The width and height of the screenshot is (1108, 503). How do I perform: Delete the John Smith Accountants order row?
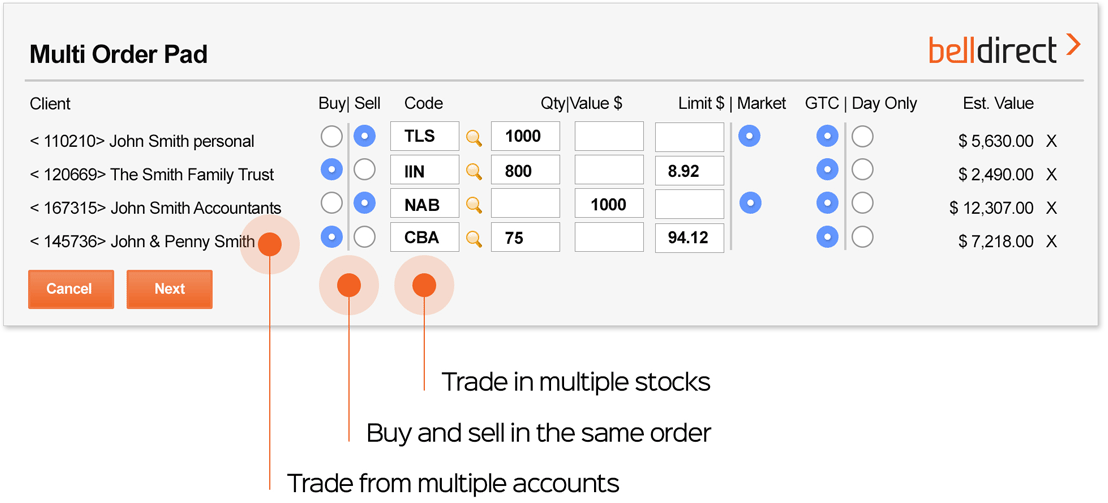click(1051, 208)
